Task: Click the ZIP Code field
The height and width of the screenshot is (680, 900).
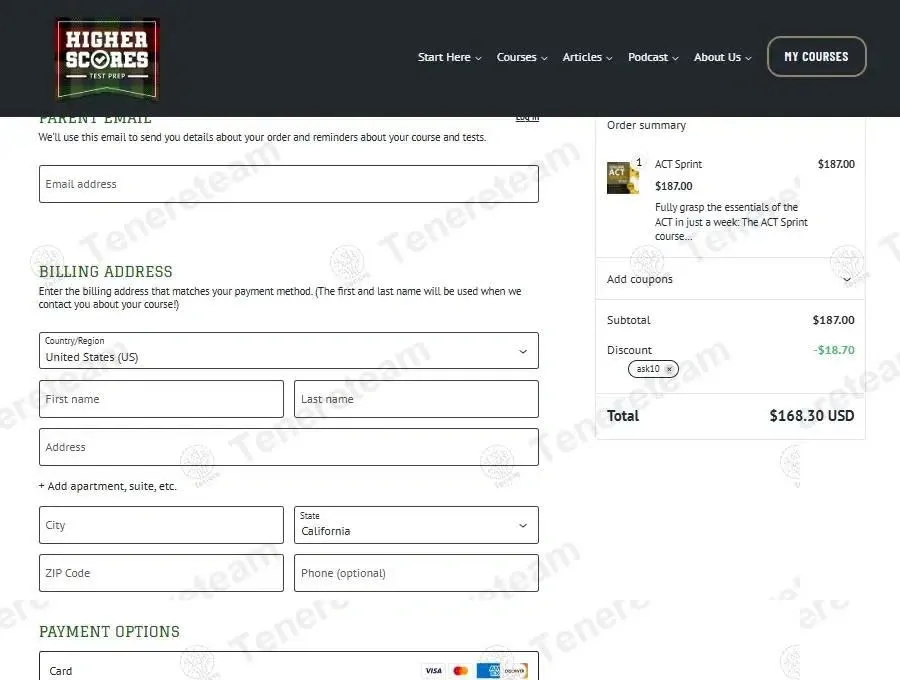Action: tap(161, 573)
